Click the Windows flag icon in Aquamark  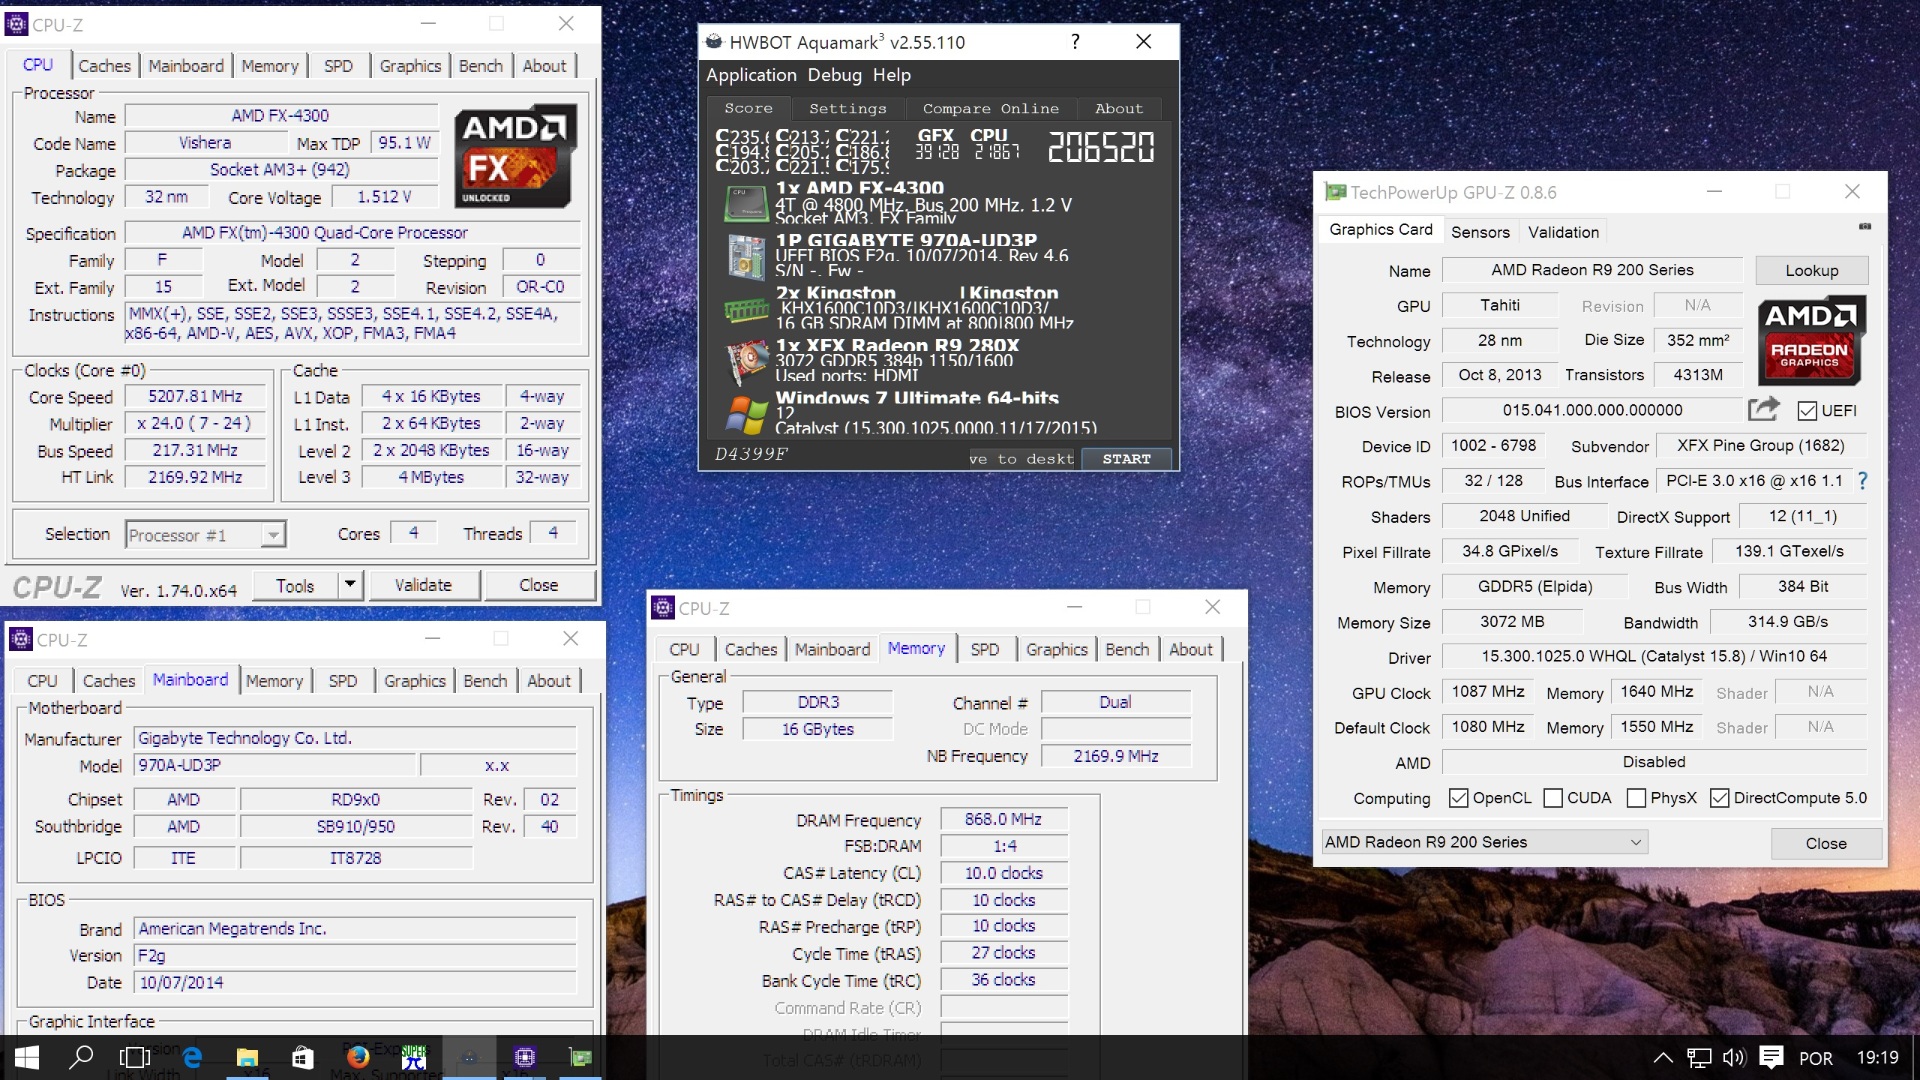pyautogui.click(x=746, y=415)
